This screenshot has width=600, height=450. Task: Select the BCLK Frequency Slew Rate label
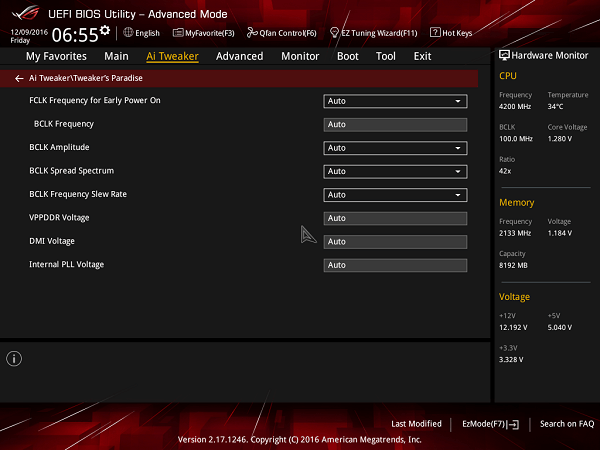coord(78,194)
